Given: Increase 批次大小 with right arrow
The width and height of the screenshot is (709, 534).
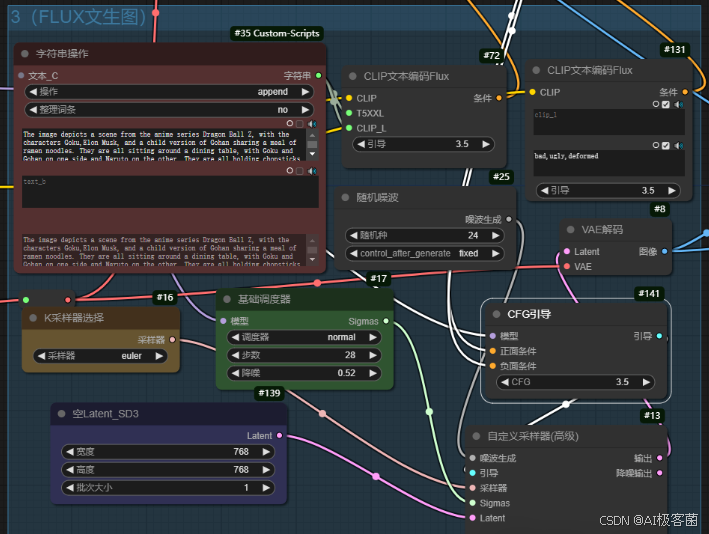Looking at the screenshot, I should (266, 487).
